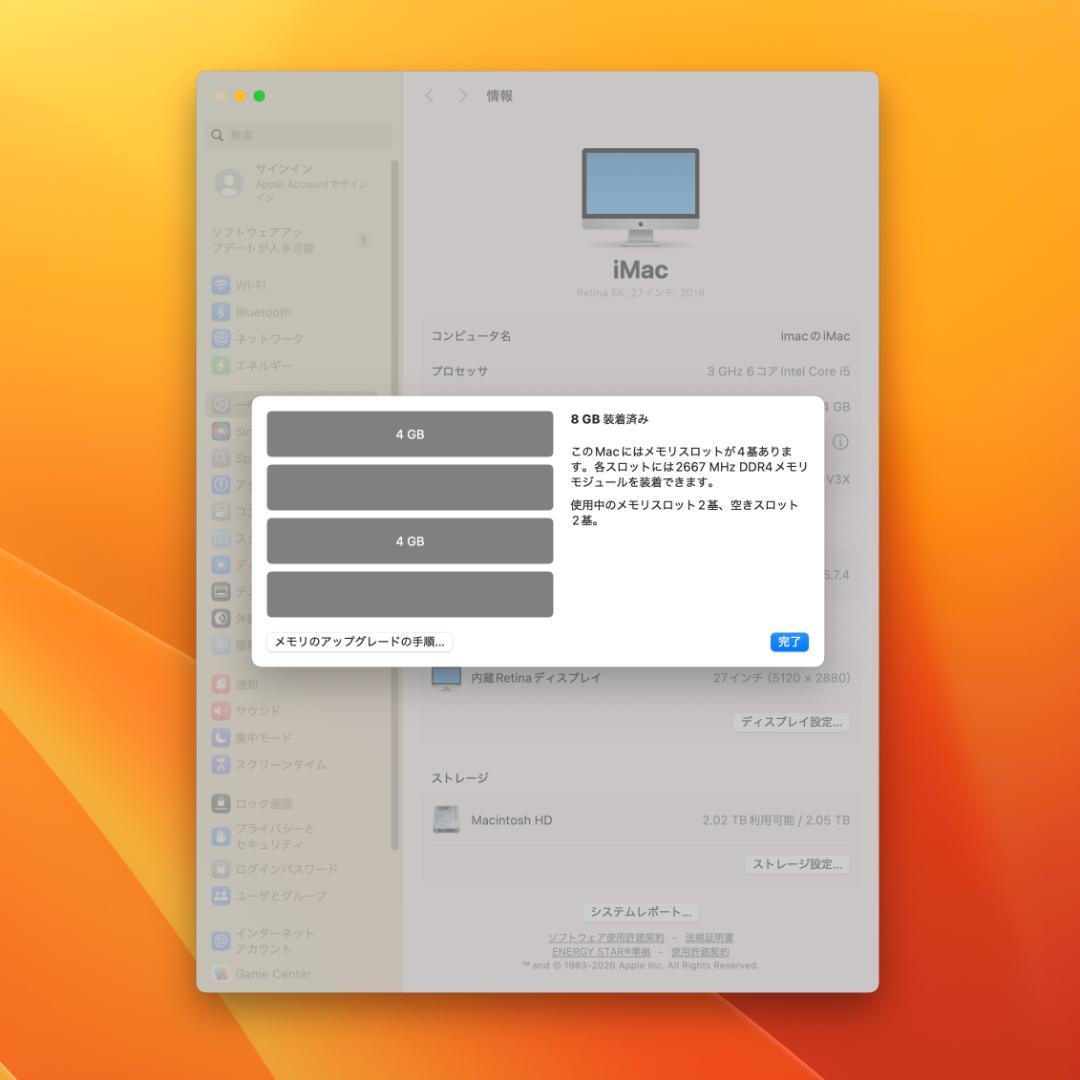Click the software update badge showing 1

tap(363, 240)
